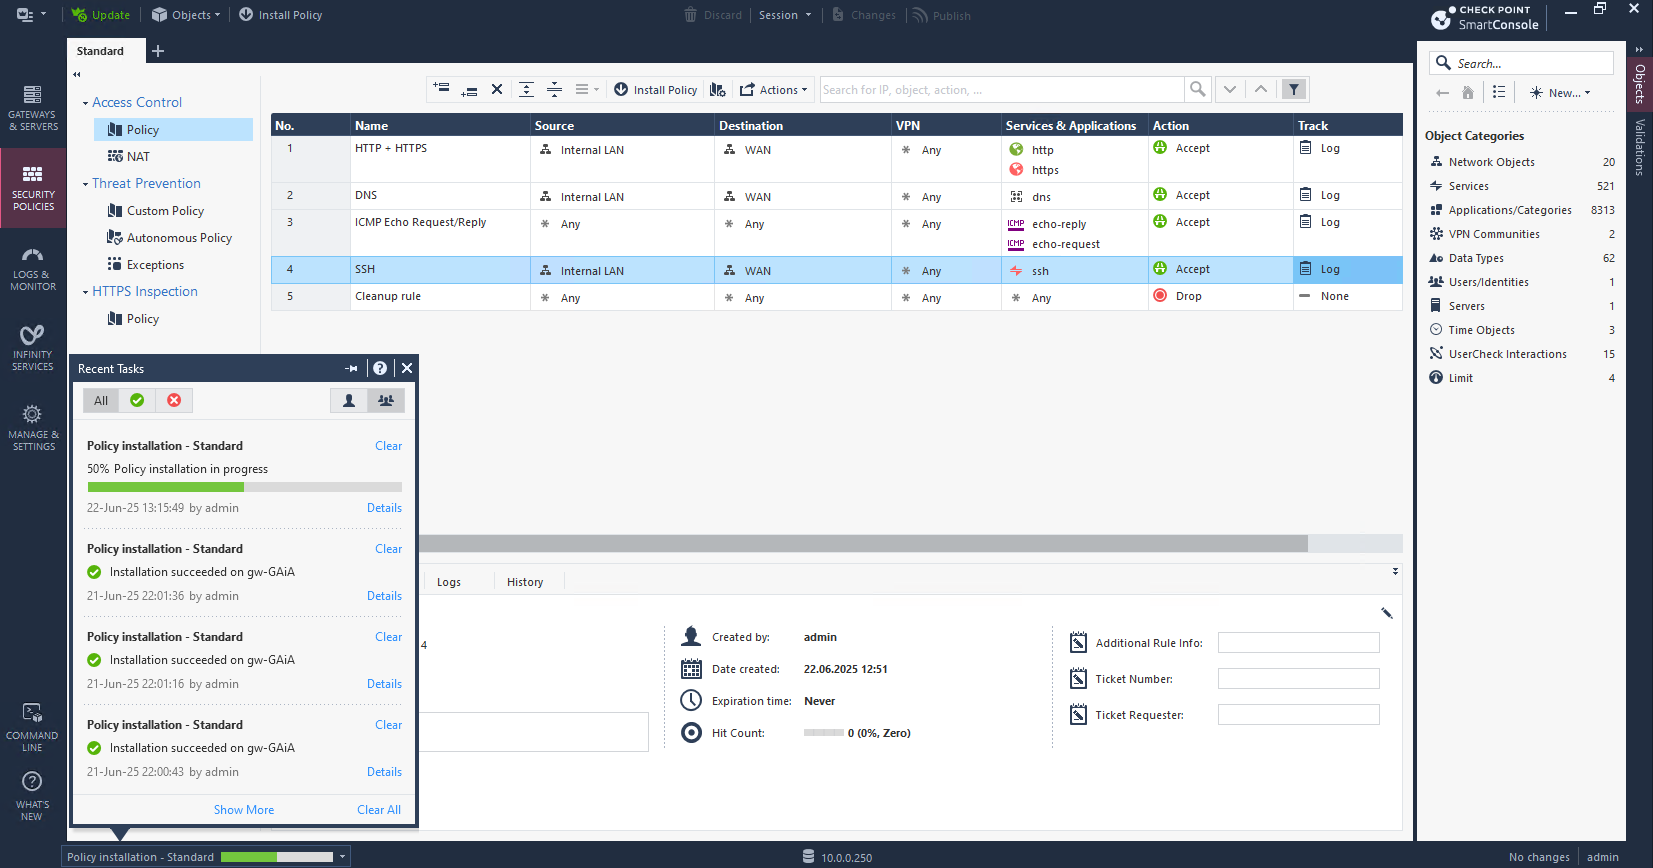Open Security Policies view

pos(33,188)
